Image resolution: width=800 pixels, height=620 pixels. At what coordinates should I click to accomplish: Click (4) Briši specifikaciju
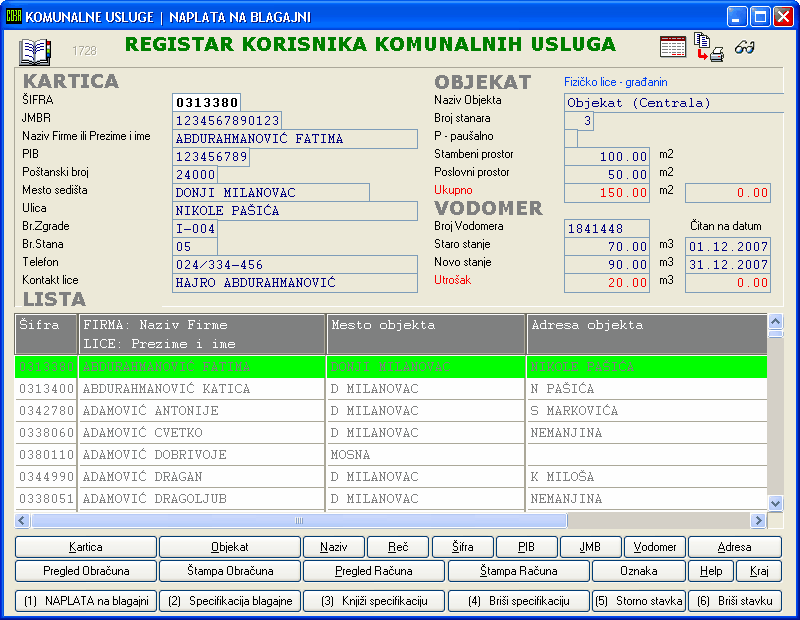point(518,601)
